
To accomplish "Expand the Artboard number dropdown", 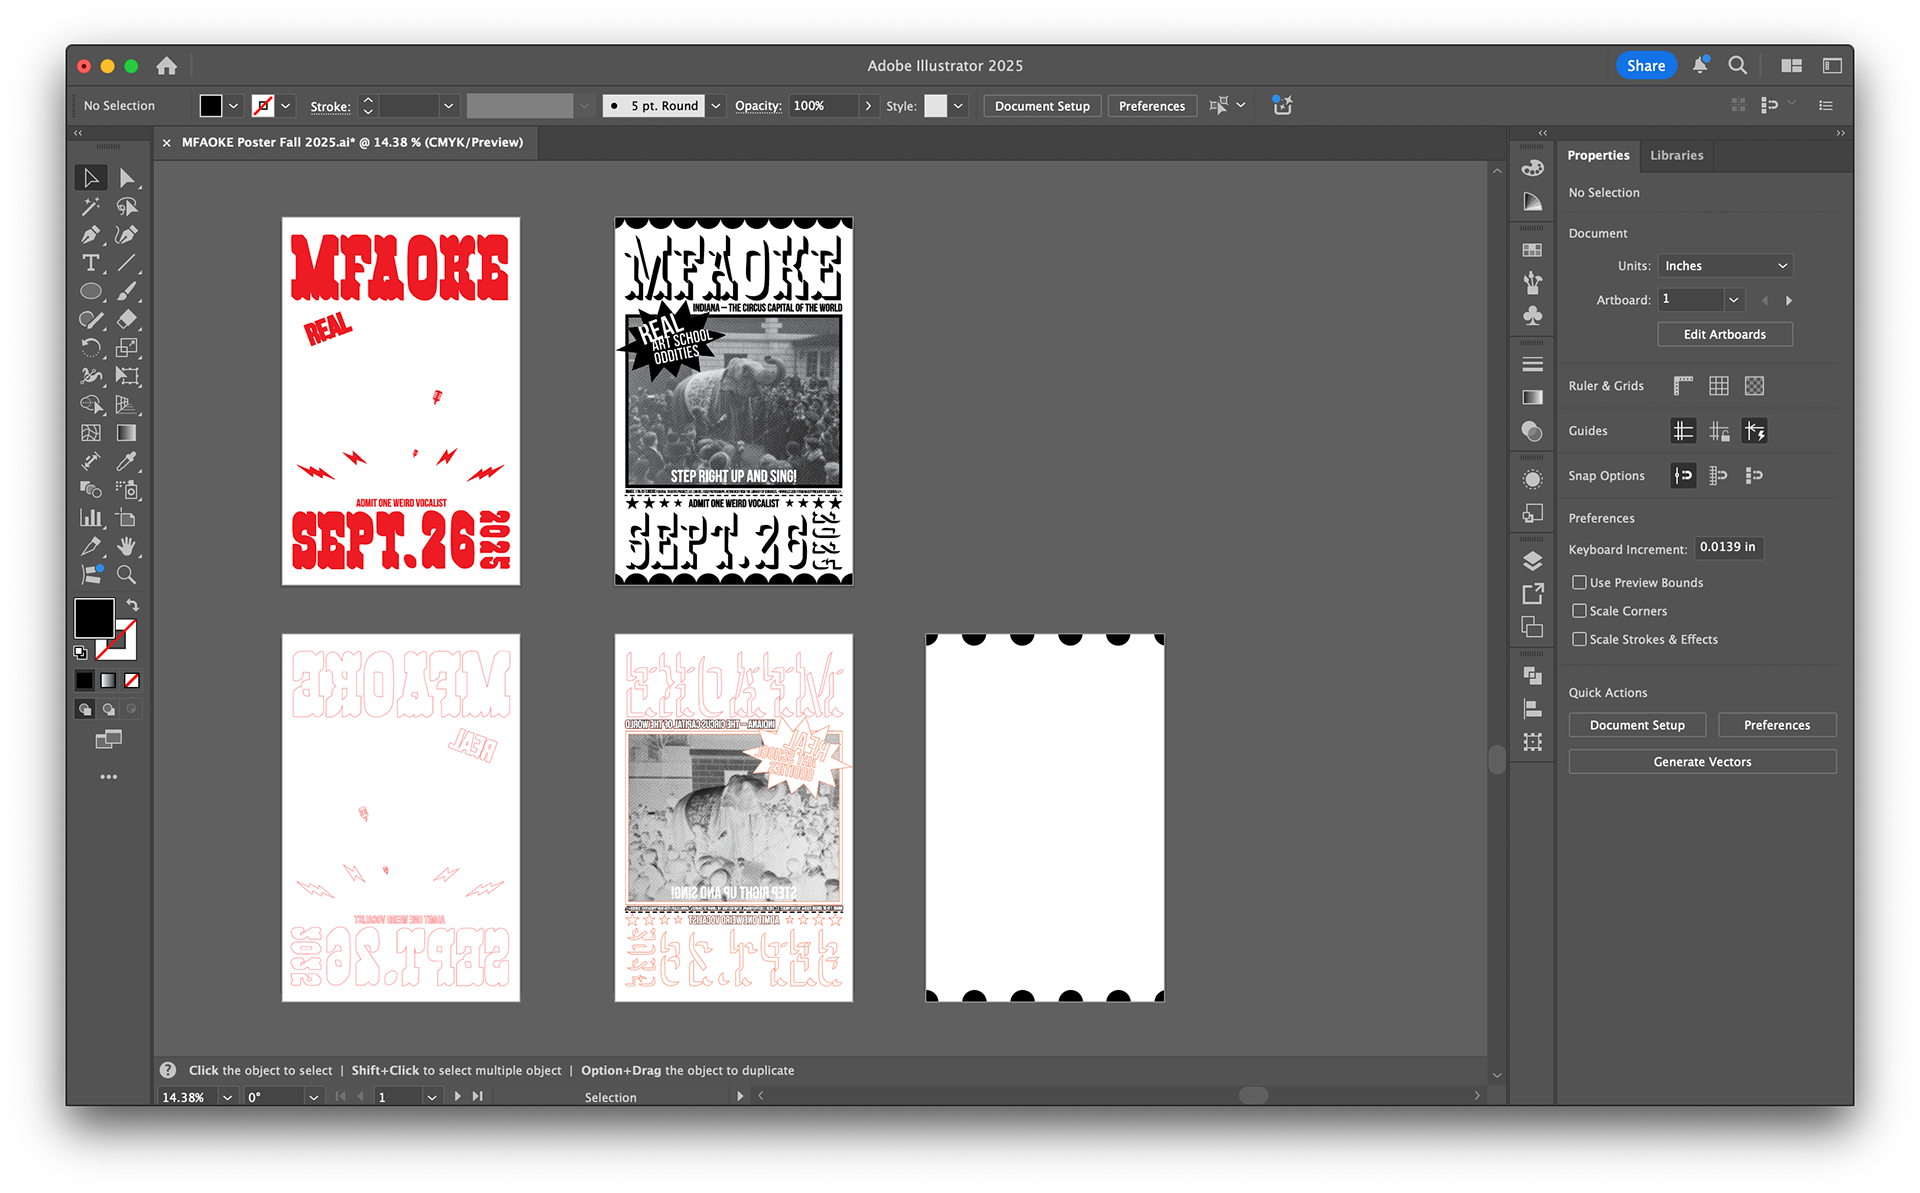I will pyautogui.click(x=1734, y=300).
